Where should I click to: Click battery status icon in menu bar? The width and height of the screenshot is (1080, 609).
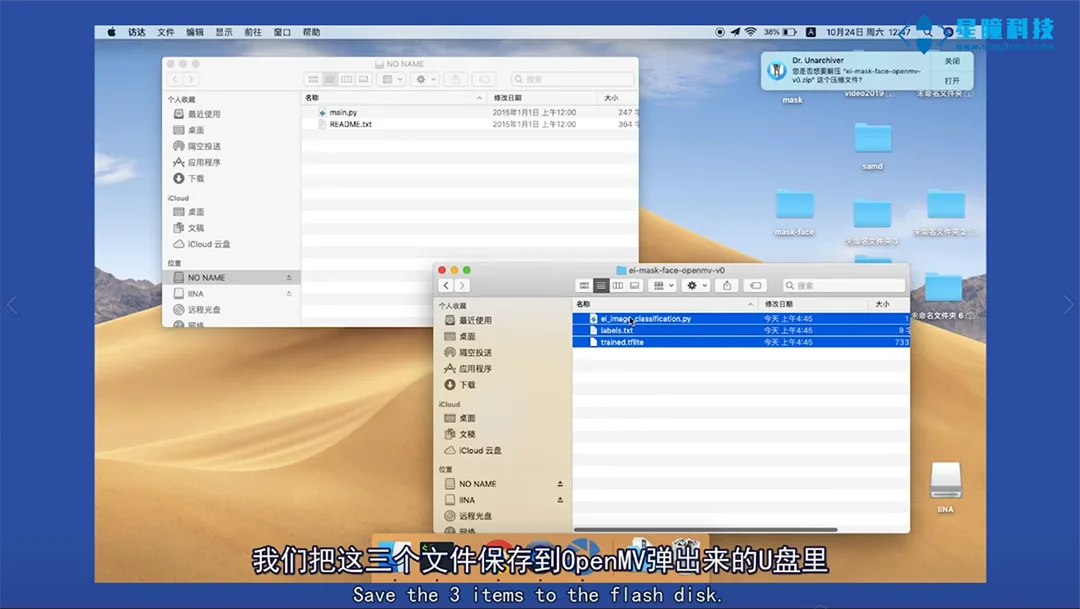pyautogui.click(x=789, y=32)
